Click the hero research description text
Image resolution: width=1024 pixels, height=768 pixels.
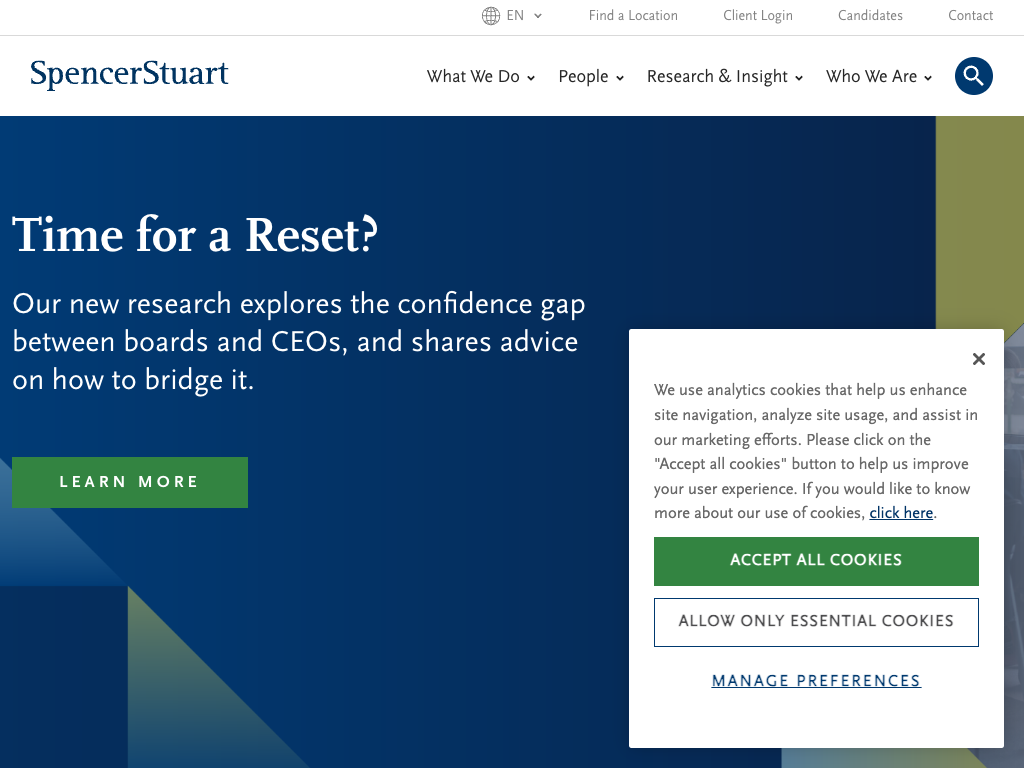tap(298, 342)
